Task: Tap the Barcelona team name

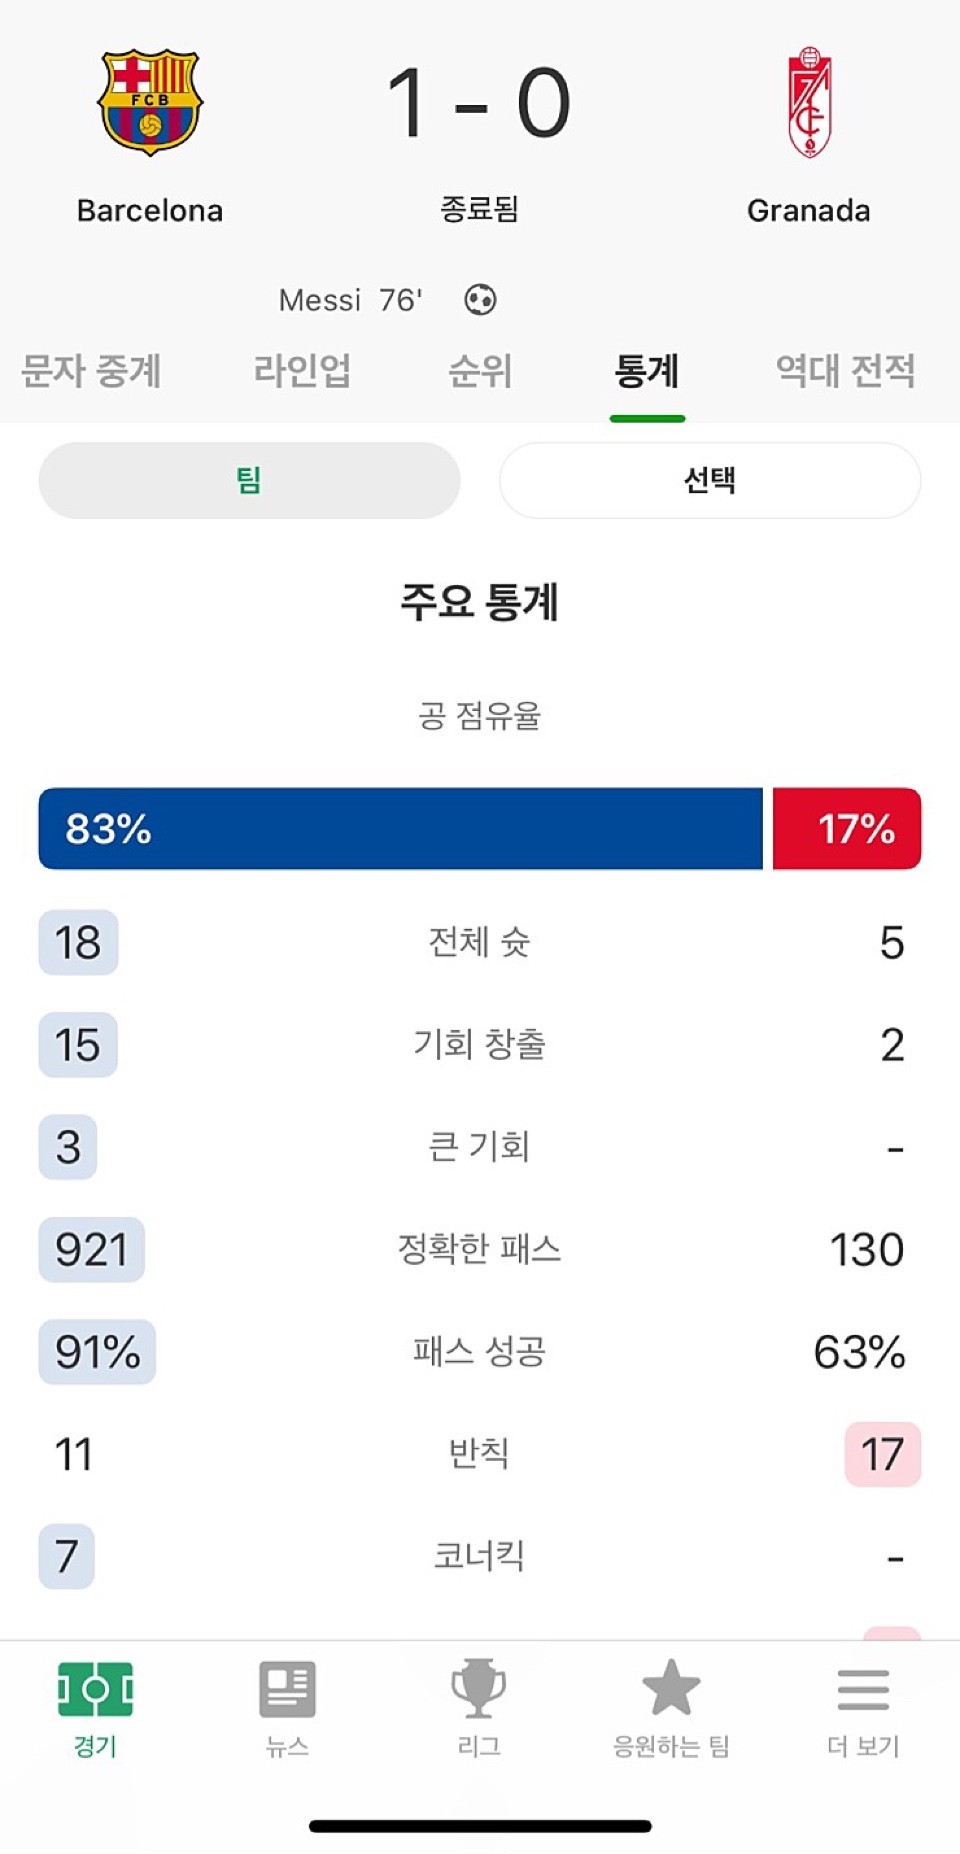Action: (150, 211)
